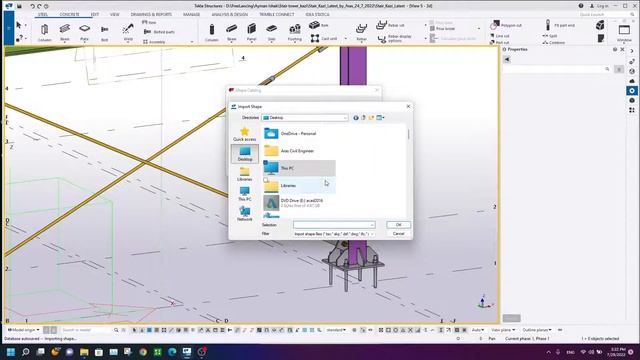The image size is (640, 360).
Task: Click the Redo arrow in title bar
Action: coord(39,6)
